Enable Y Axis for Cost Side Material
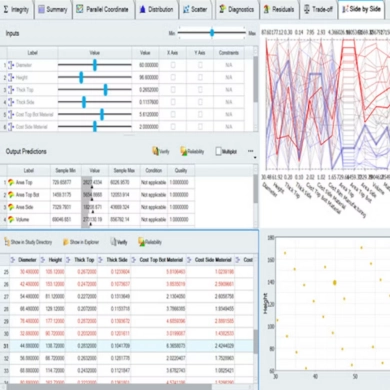Screen dimensions: 390x390 click(200, 127)
